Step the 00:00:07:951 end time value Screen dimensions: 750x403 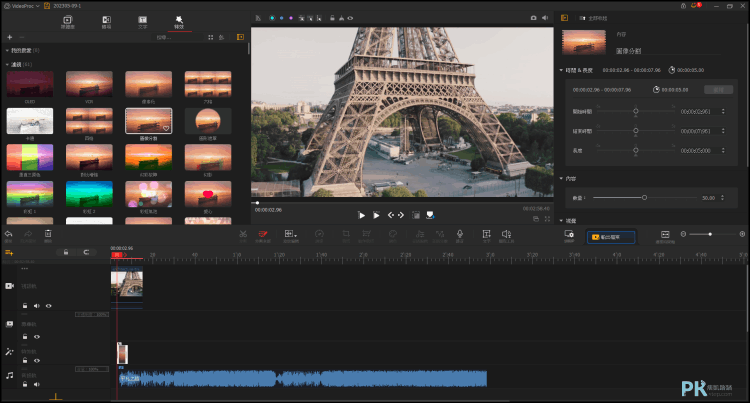pos(723,131)
